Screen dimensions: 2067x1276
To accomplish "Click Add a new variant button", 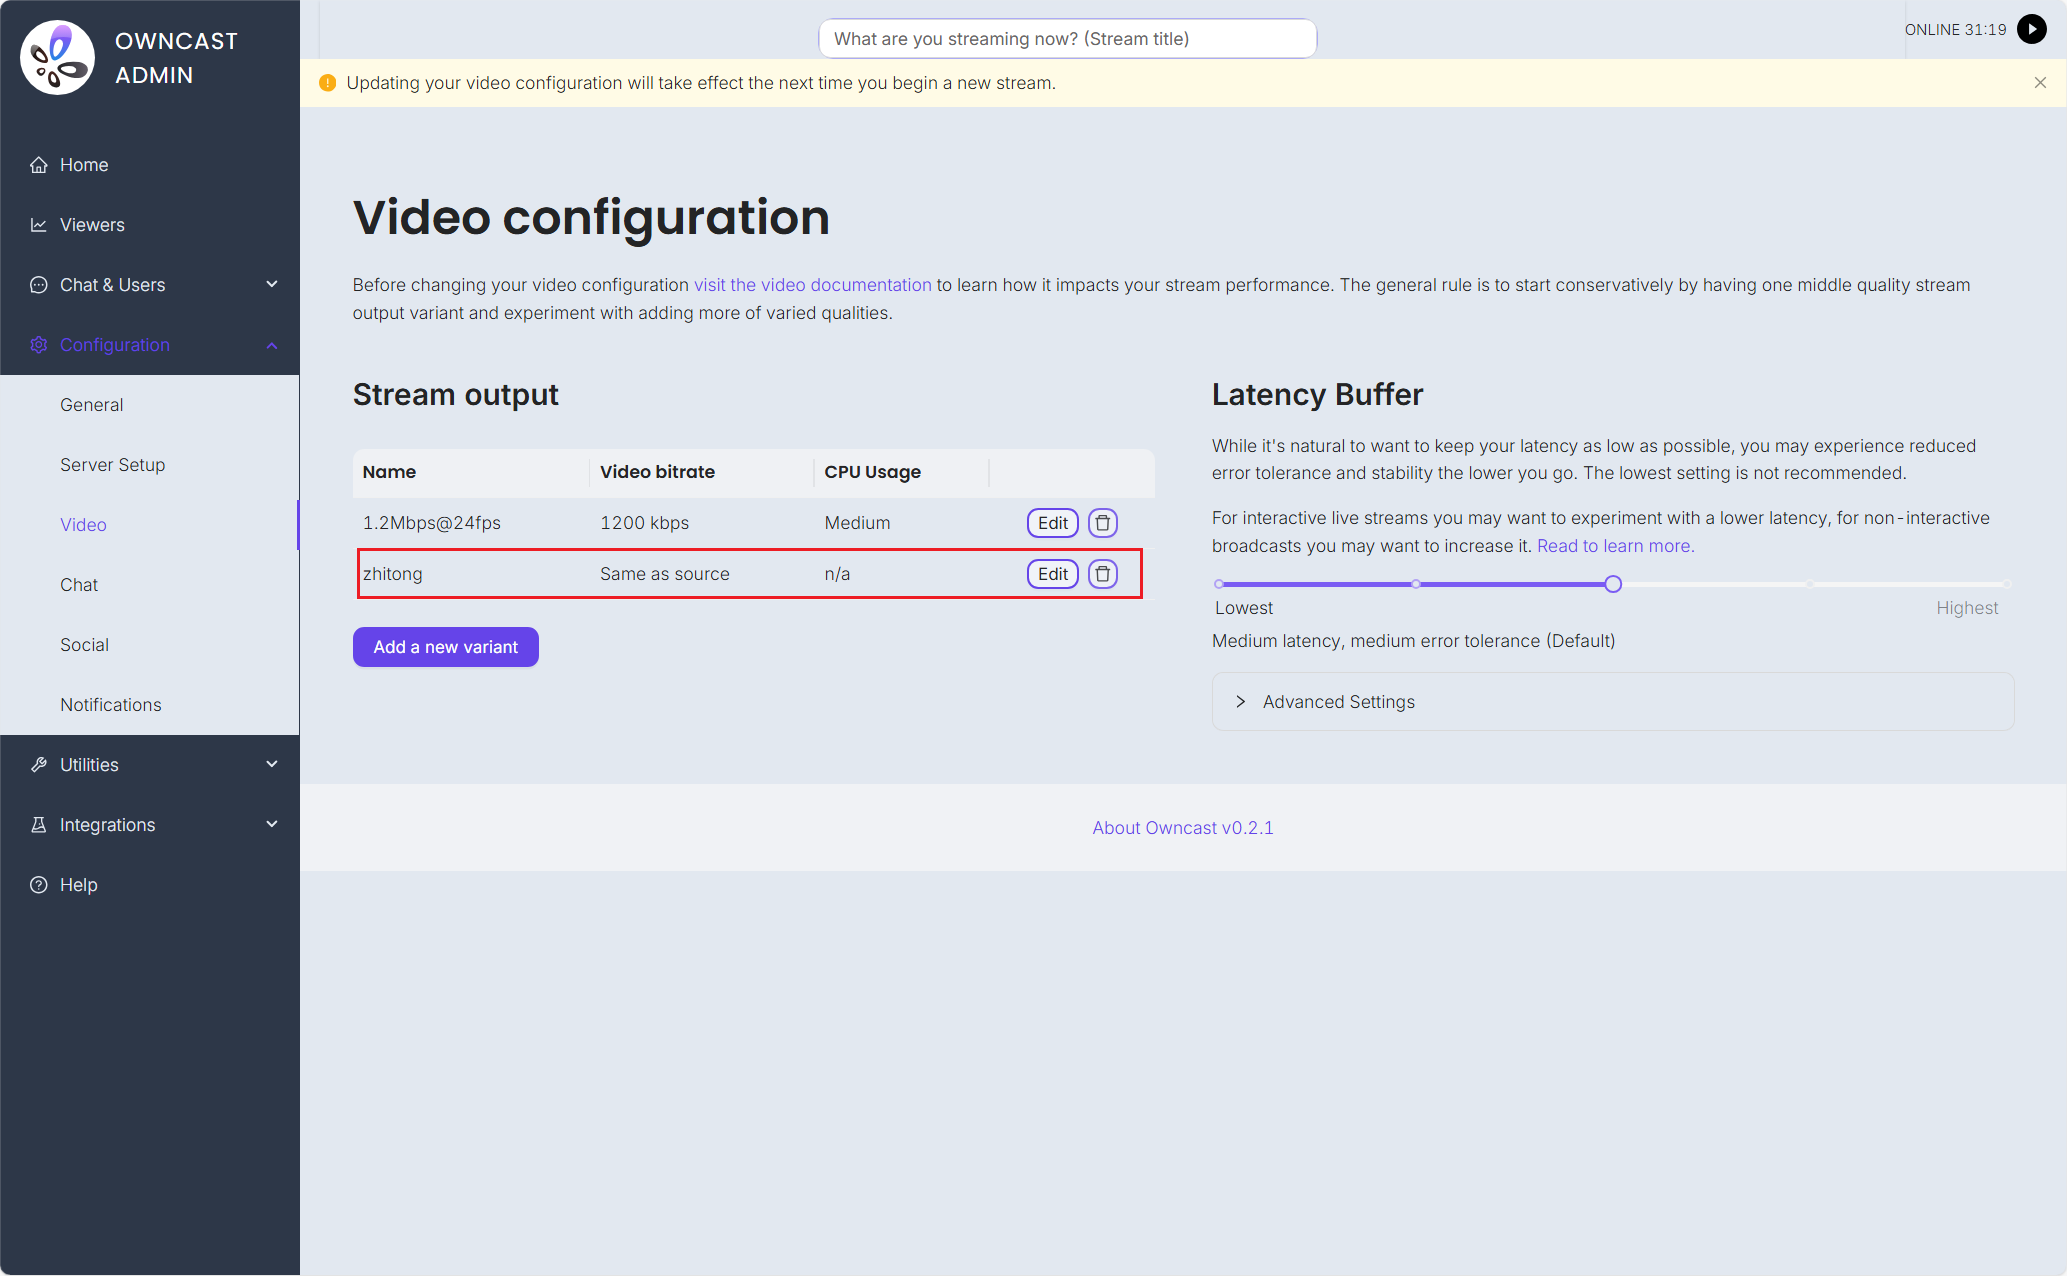I will click(446, 647).
